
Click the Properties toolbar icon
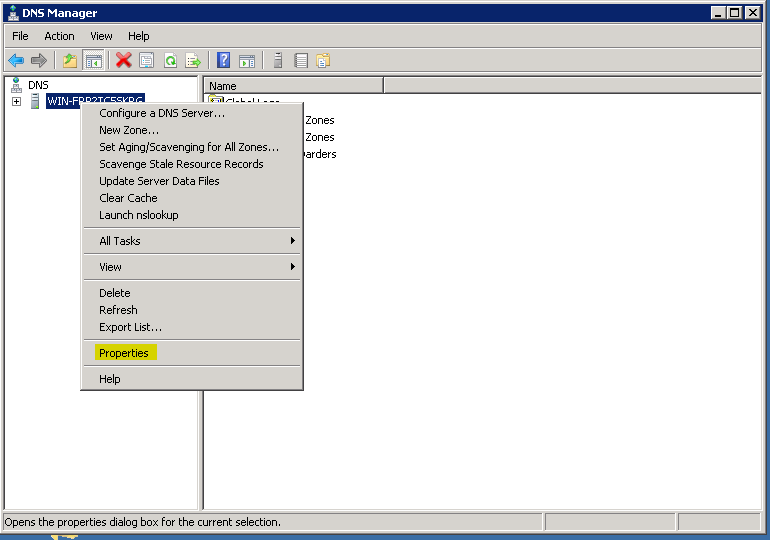(147, 60)
